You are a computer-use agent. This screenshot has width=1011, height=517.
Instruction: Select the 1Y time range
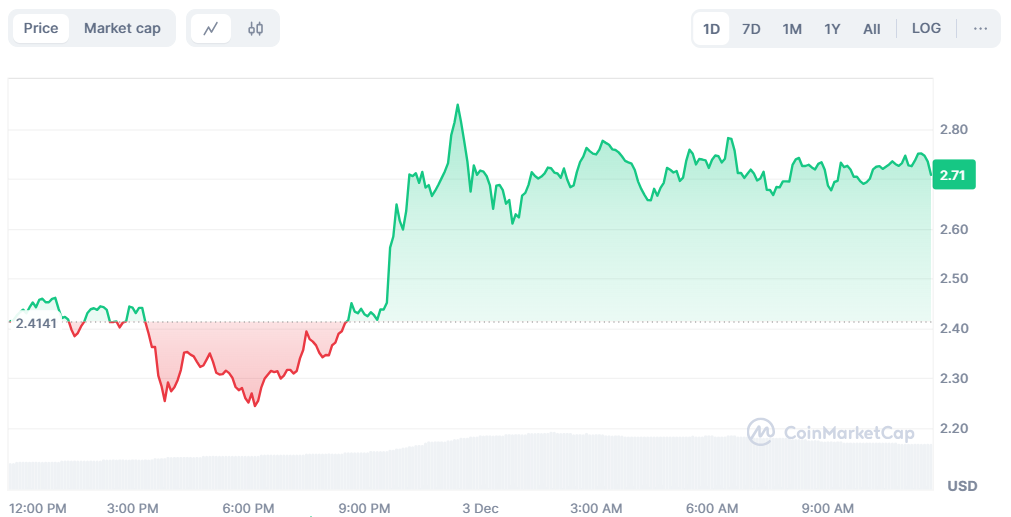(x=832, y=29)
